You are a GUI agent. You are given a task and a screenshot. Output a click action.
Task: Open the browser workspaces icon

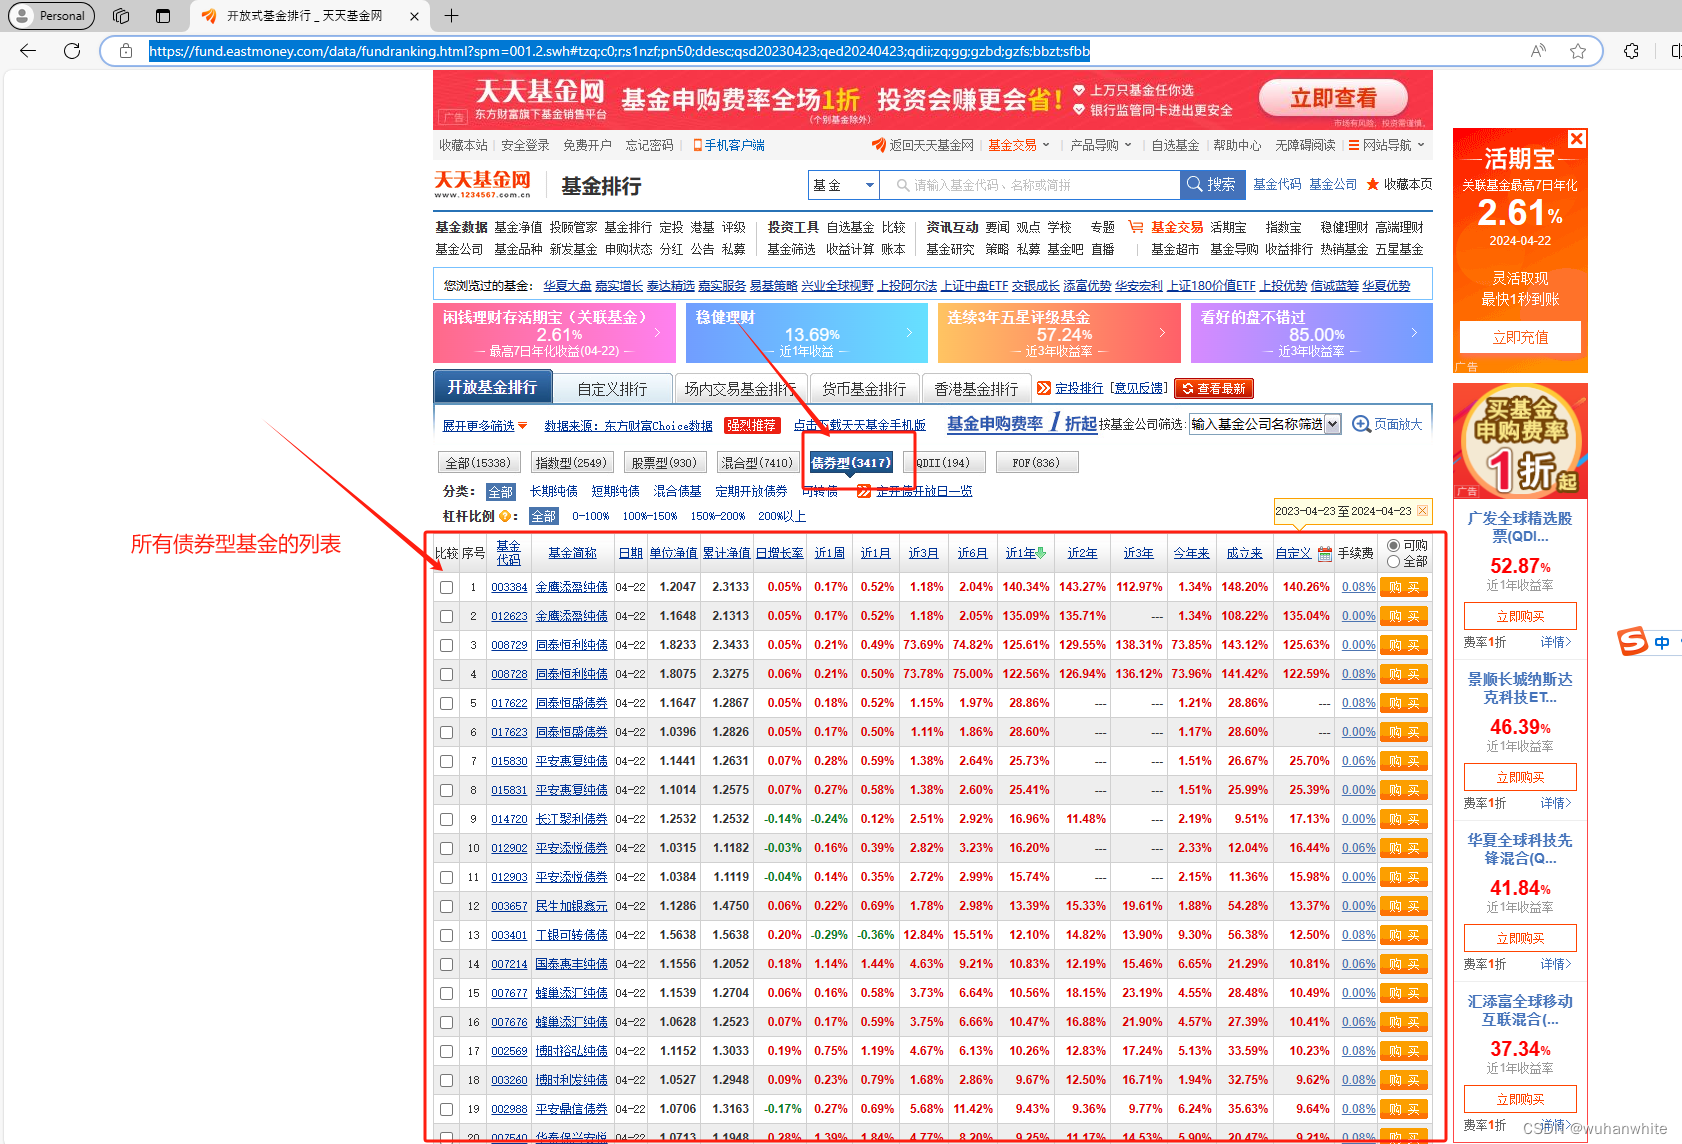121,16
